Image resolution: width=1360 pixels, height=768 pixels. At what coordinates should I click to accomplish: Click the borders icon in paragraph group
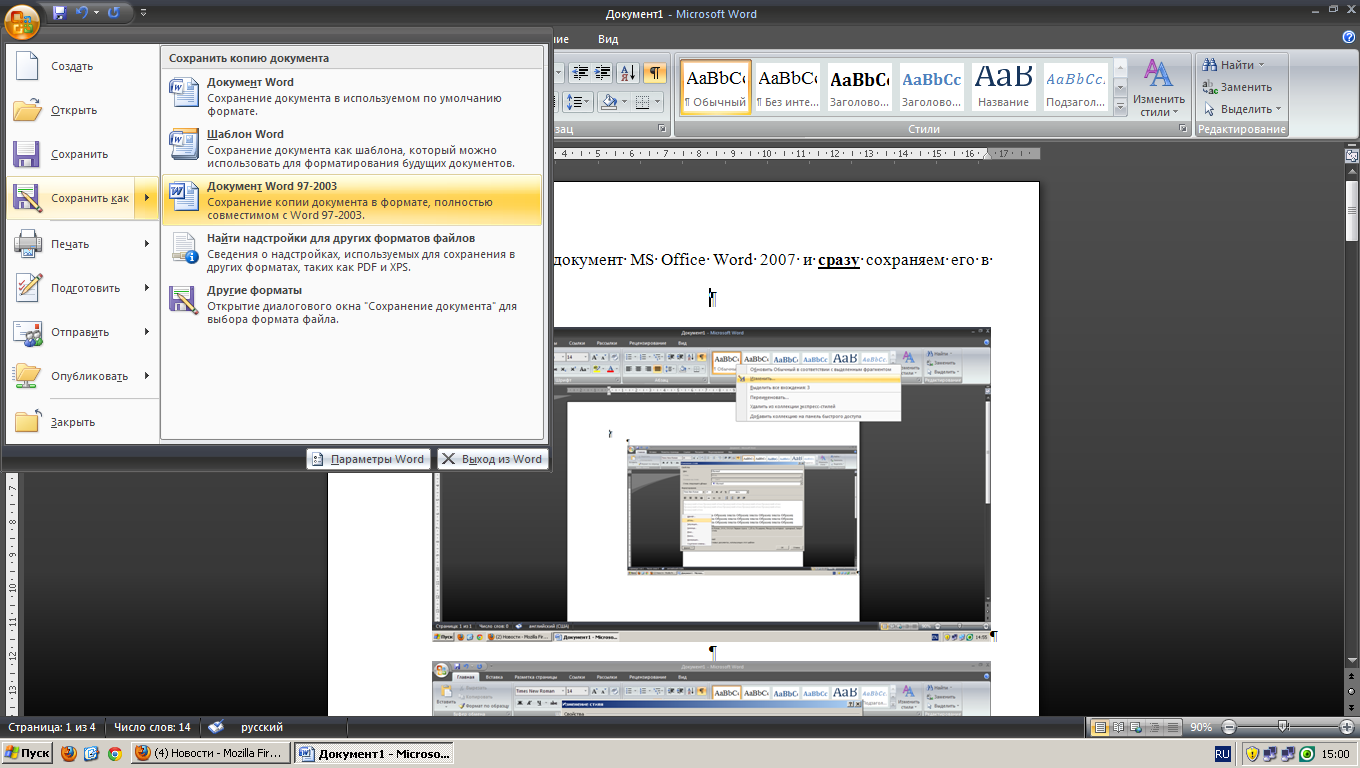tap(642, 102)
